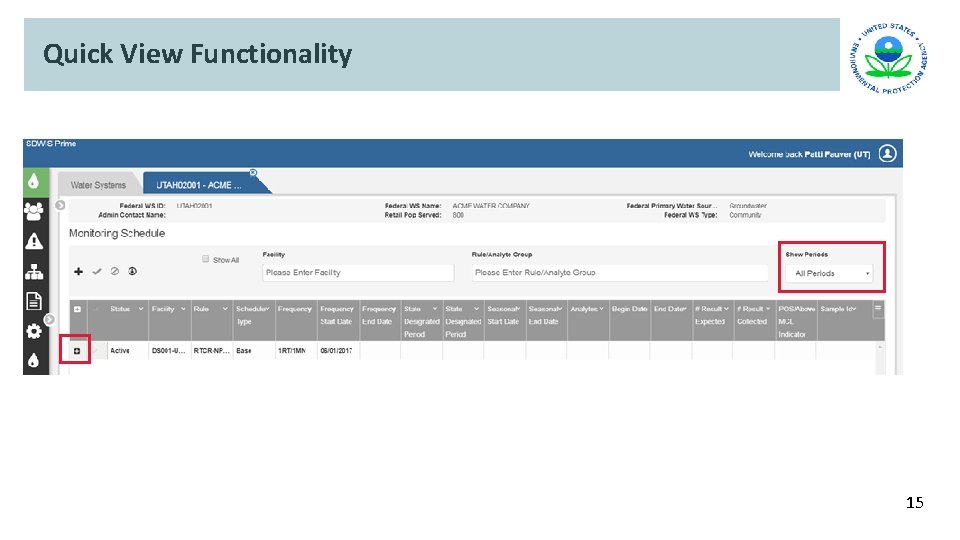This screenshot has height=540, width=960.
Task: Click the 'RTCR-NP...' rule cell
Action: (x=211, y=351)
